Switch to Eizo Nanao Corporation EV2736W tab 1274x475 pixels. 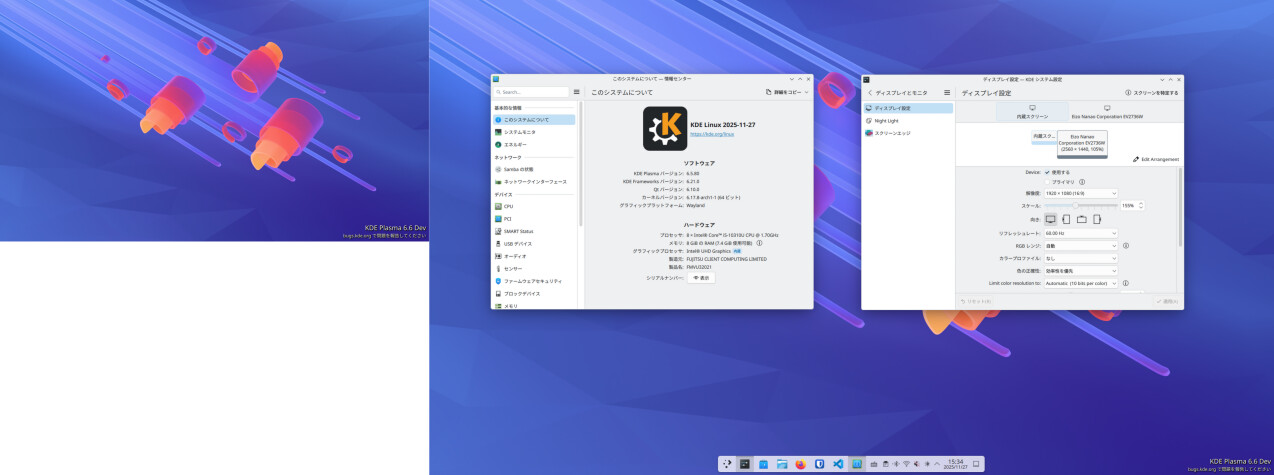tap(1107, 112)
